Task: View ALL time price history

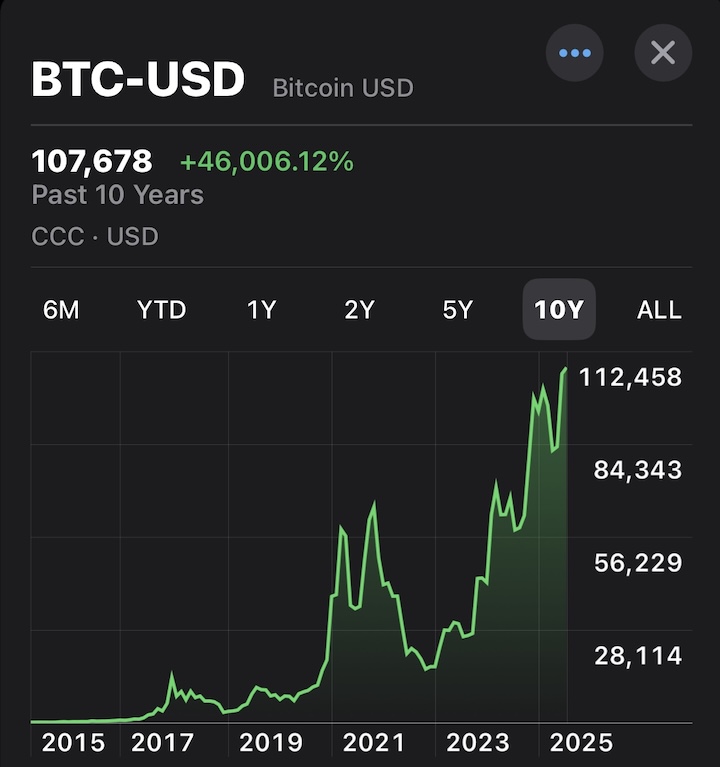Action: pos(659,310)
